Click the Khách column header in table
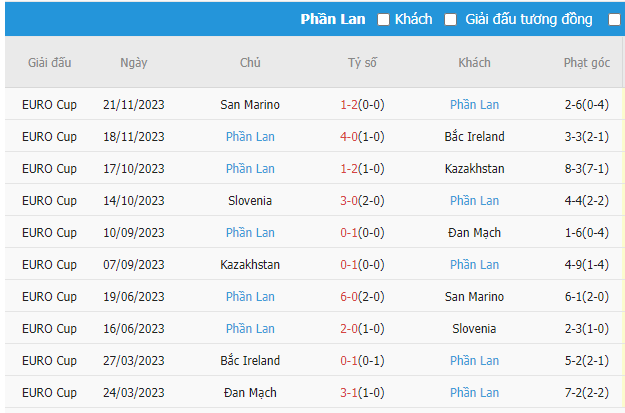Image resolution: width=625 pixels, height=413 pixels. point(474,63)
